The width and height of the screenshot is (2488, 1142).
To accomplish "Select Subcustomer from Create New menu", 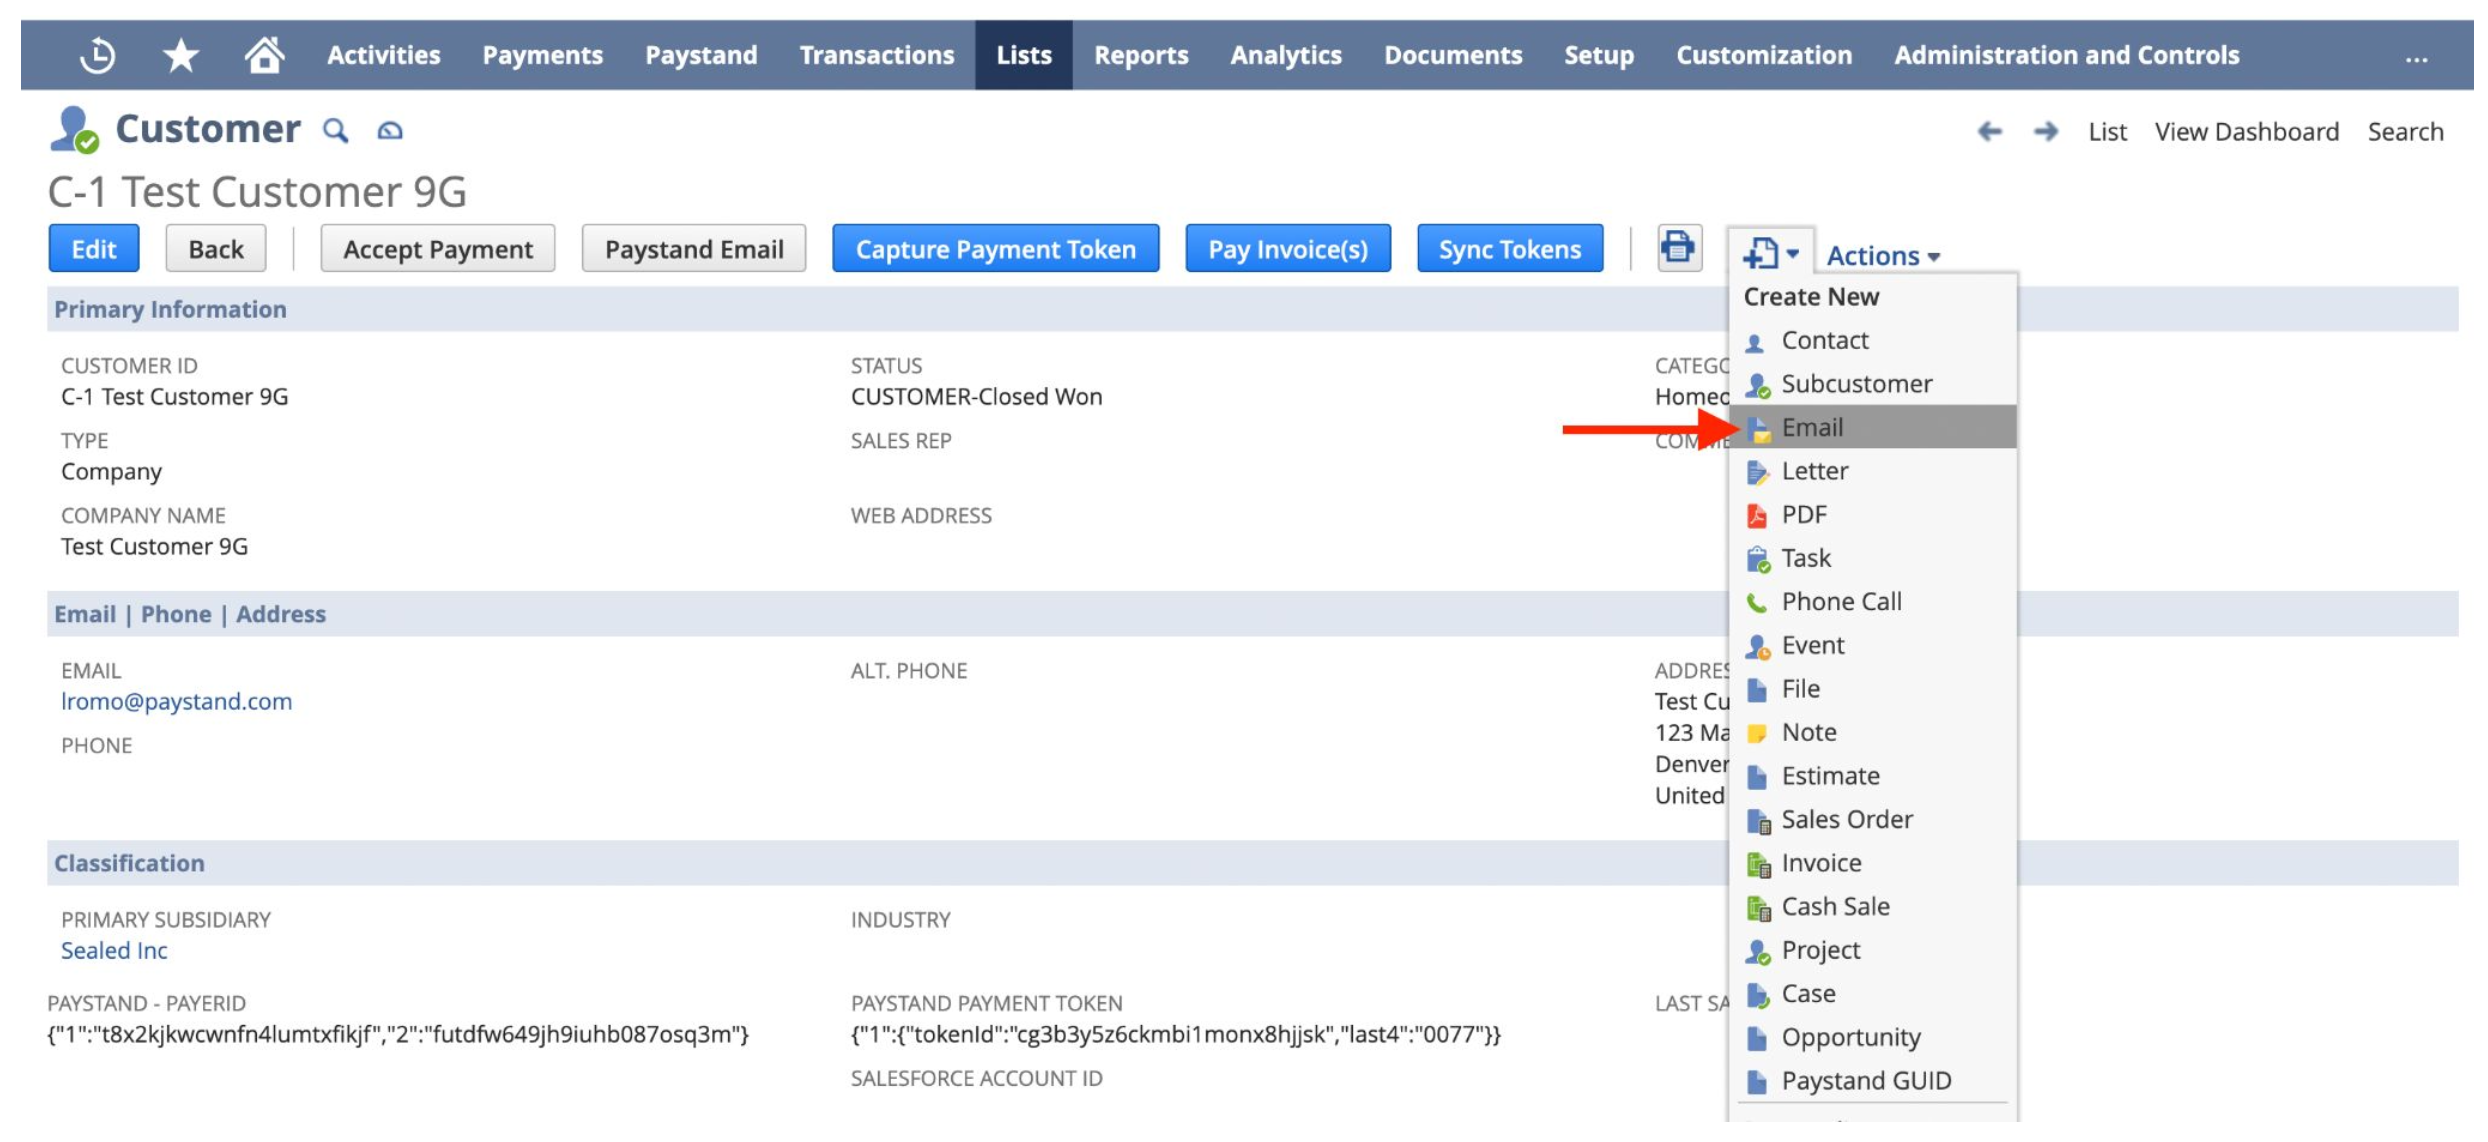I will pos(1872,384).
